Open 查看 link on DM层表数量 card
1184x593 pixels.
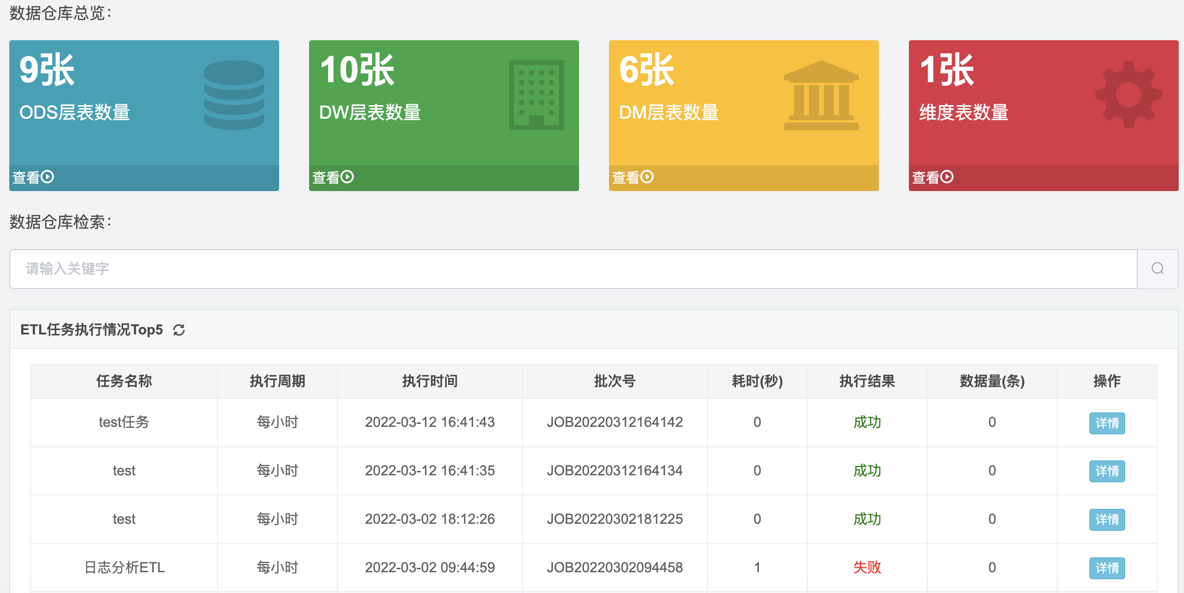point(633,178)
